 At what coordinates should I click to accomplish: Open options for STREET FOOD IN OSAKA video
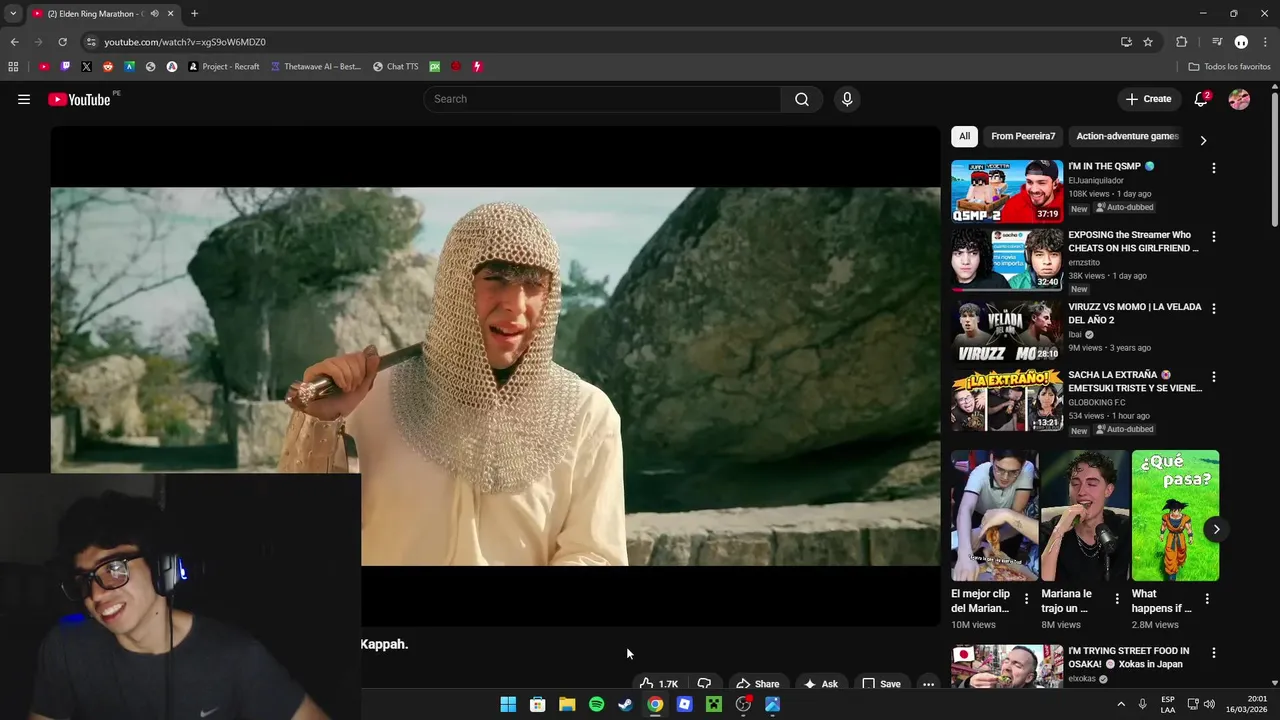point(1213,652)
